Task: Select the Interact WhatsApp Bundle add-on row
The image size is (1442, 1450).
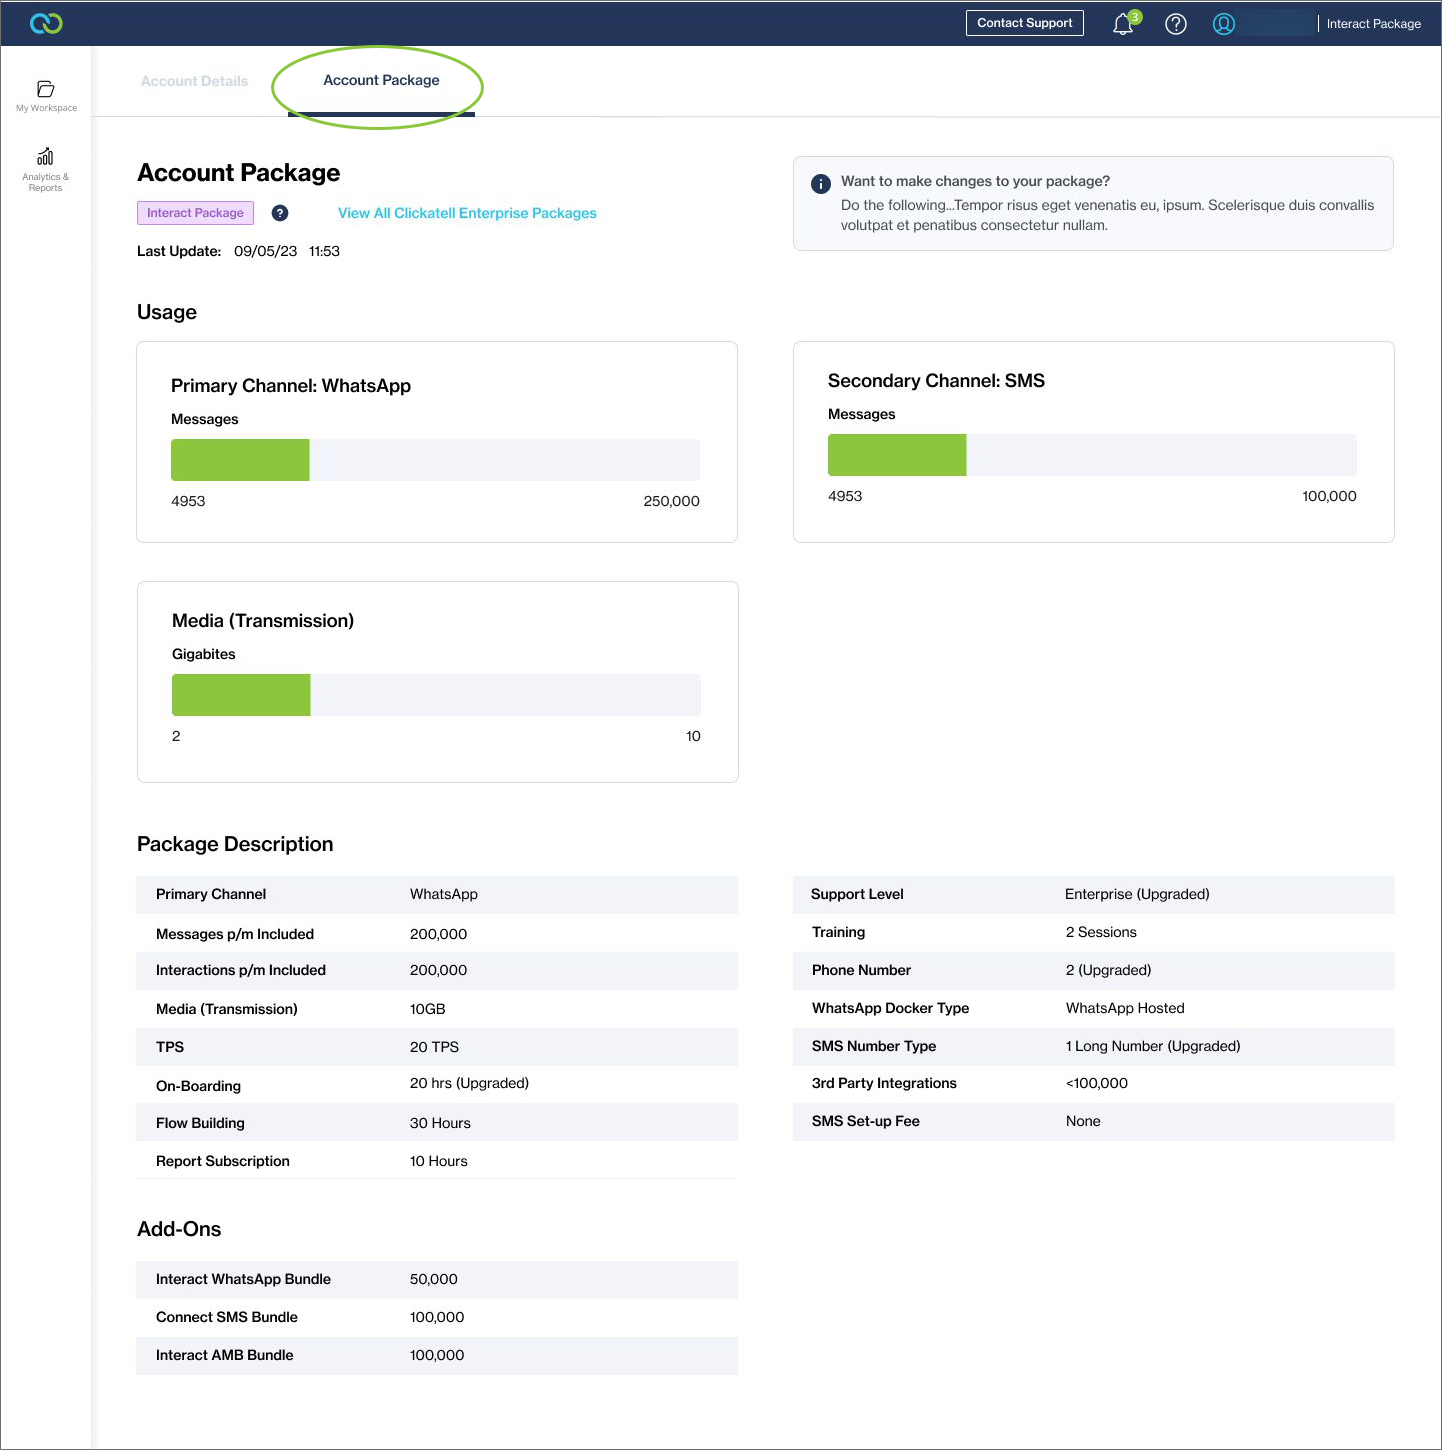Action: [x=437, y=1279]
